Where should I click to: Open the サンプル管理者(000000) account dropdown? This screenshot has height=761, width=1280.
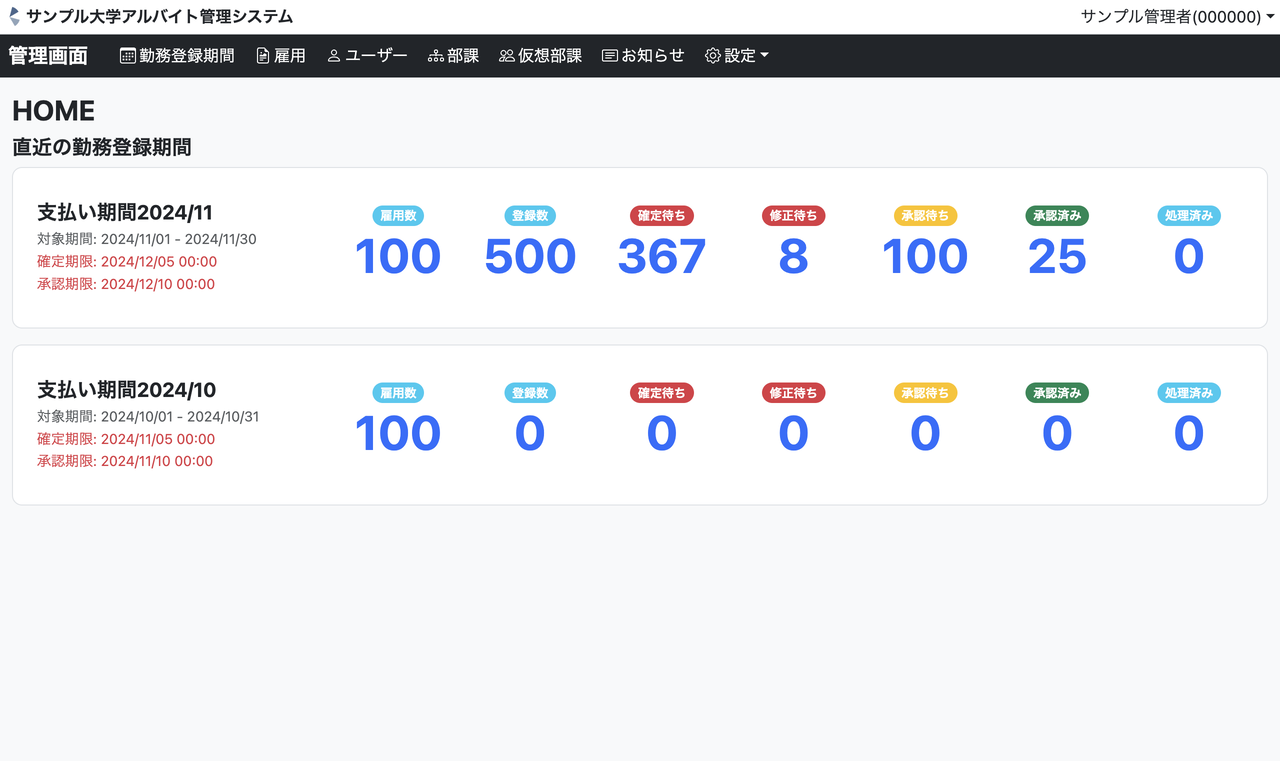click(x=1178, y=17)
